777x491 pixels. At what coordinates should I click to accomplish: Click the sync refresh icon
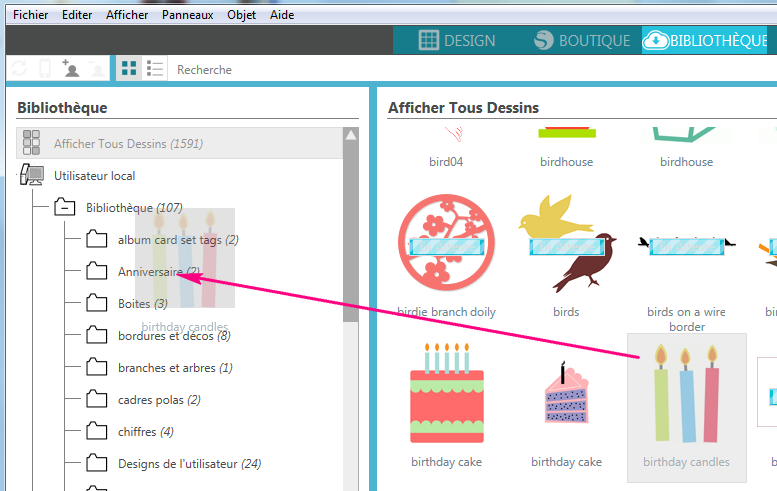tap(19, 68)
